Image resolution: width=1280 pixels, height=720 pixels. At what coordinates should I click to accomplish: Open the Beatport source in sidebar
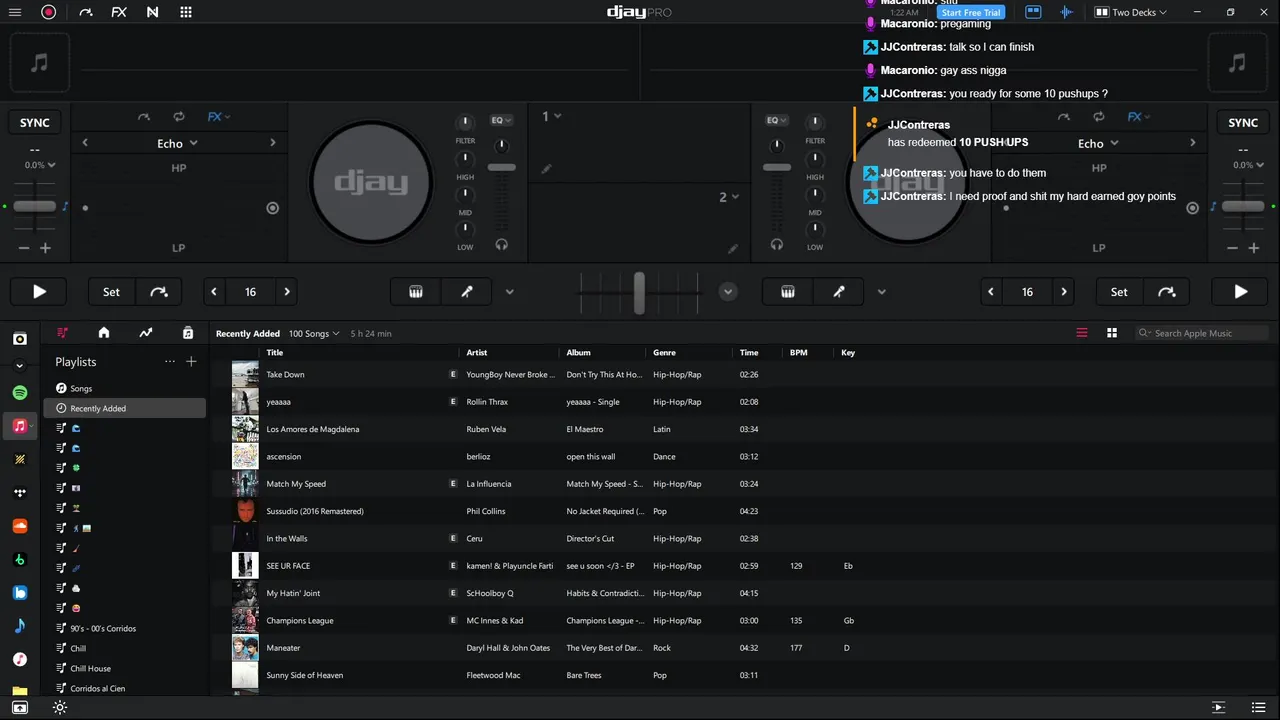20,559
